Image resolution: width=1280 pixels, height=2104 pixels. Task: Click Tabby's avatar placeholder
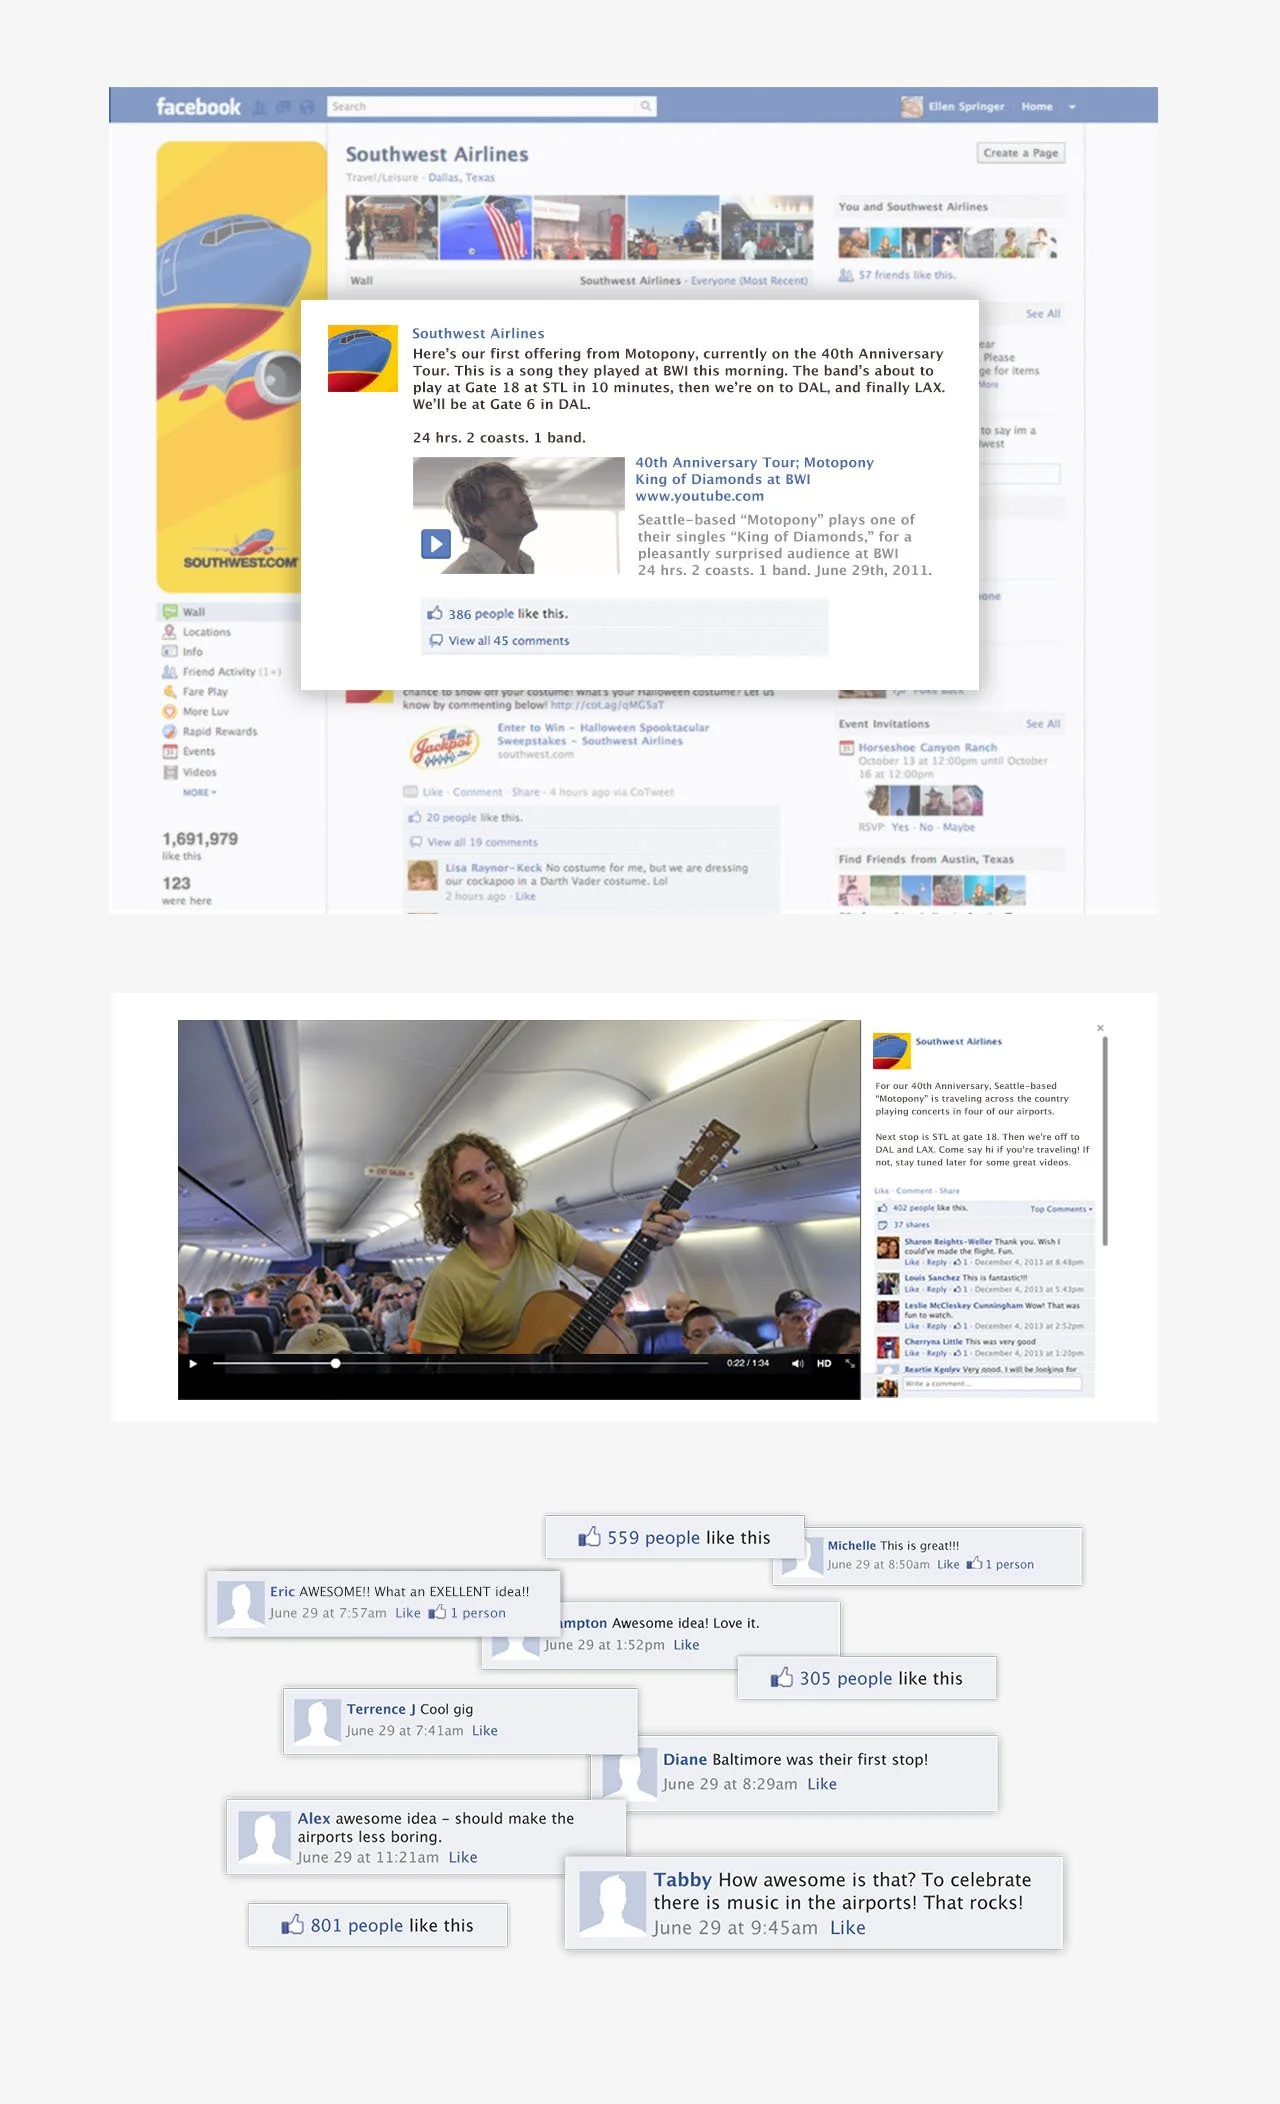613,1903
